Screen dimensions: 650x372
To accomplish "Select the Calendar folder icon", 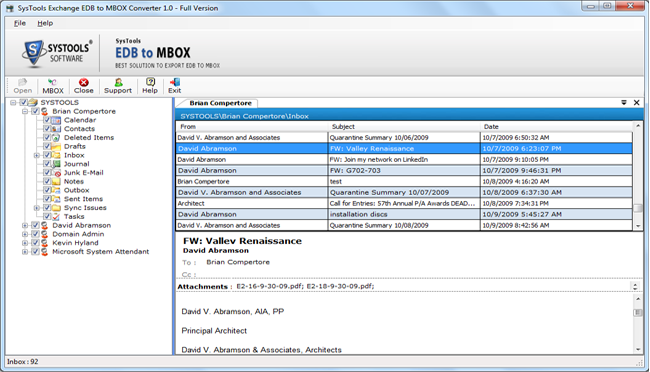I will pyautogui.click(x=56, y=120).
